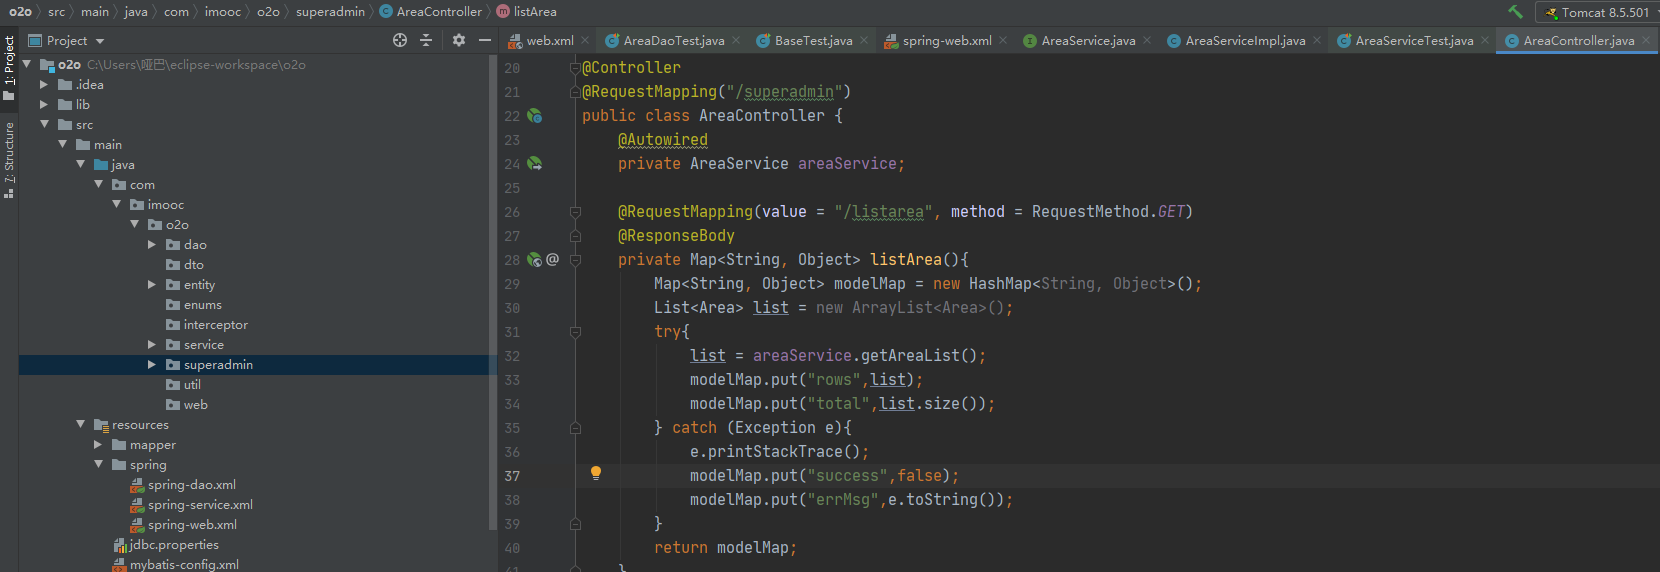Click the @ gutter icon on line 28
This screenshot has height=572, width=1660.
pos(552,260)
